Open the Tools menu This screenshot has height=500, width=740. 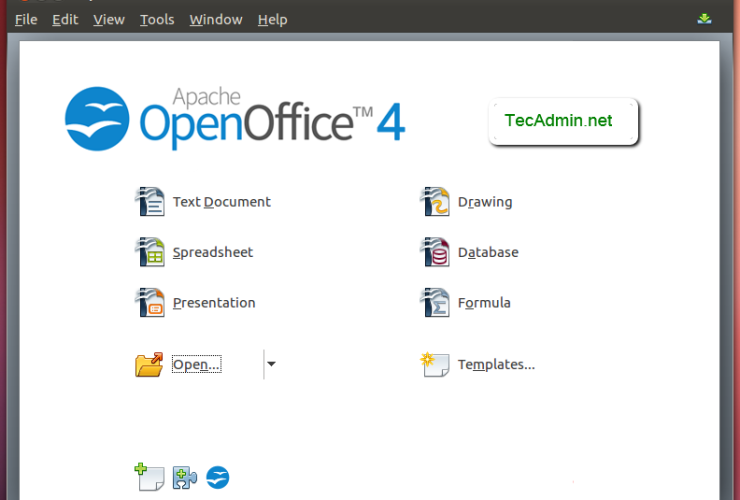coord(157,19)
